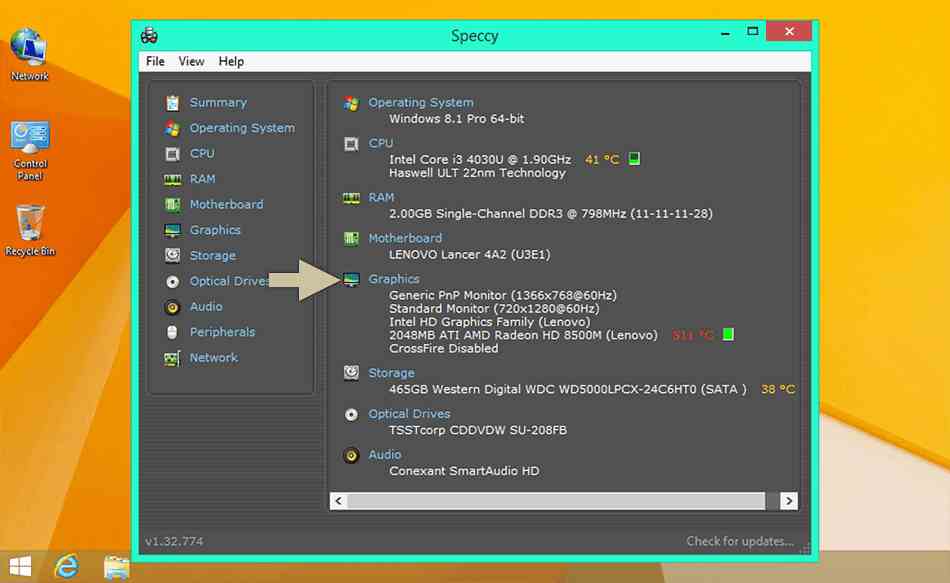This screenshot has height=583, width=950.
Task: Click the green CPU temperature indicator
Action: point(634,159)
